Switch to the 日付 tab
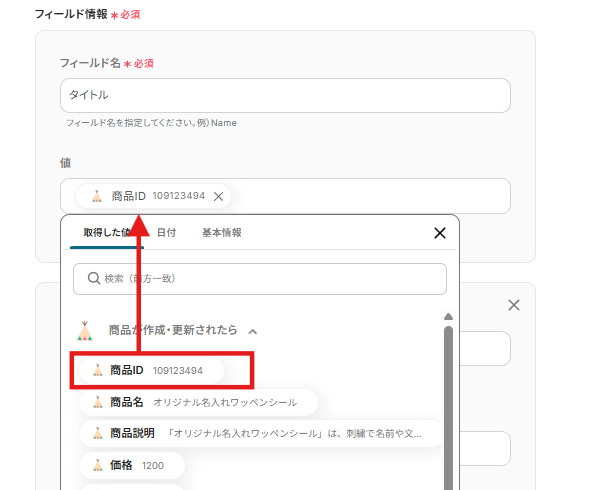 coord(166,233)
